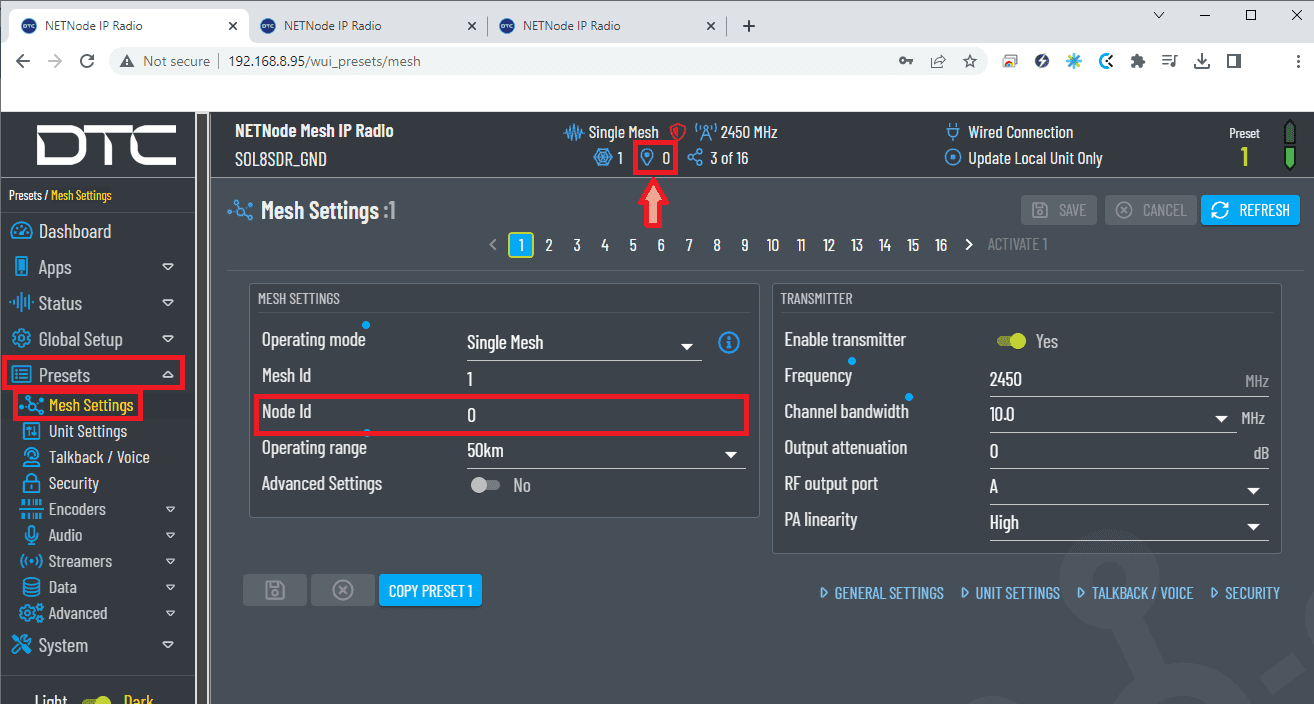Switch to preset number 6
This screenshot has width=1314, height=704.
661,245
